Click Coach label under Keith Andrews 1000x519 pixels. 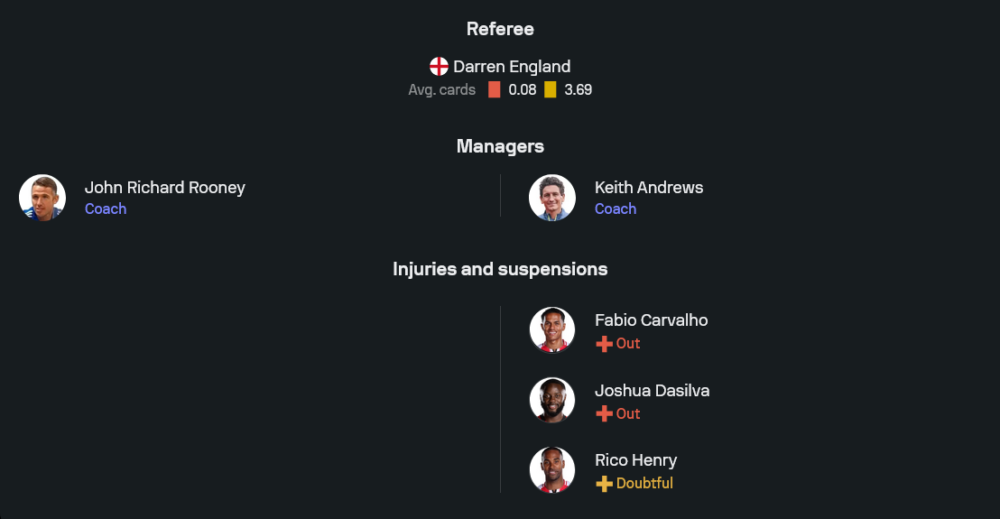pyautogui.click(x=615, y=209)
